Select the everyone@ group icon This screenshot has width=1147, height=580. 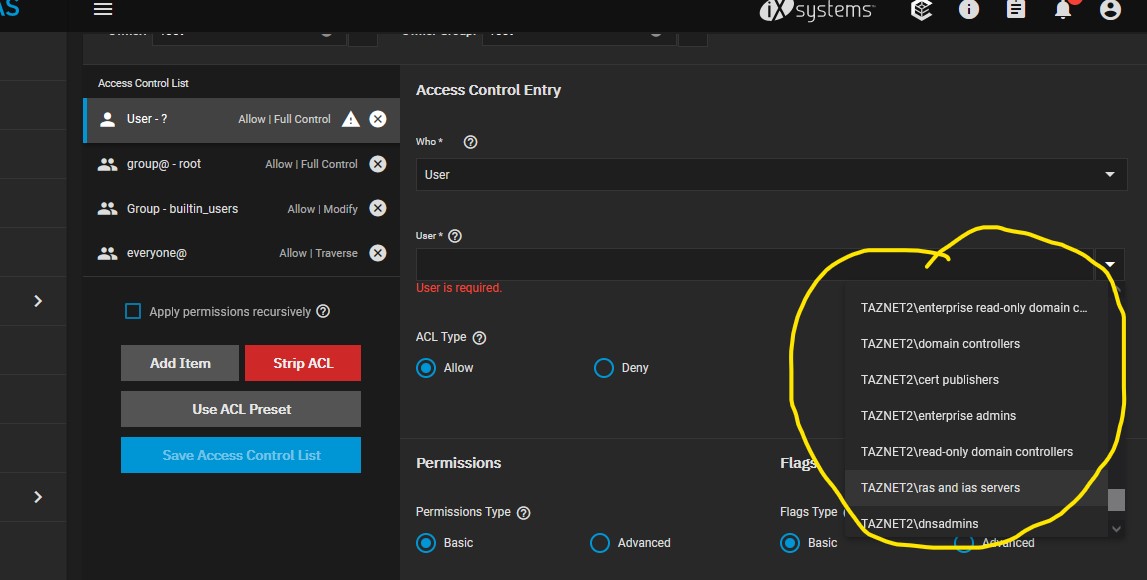click(x=108, y=254)
